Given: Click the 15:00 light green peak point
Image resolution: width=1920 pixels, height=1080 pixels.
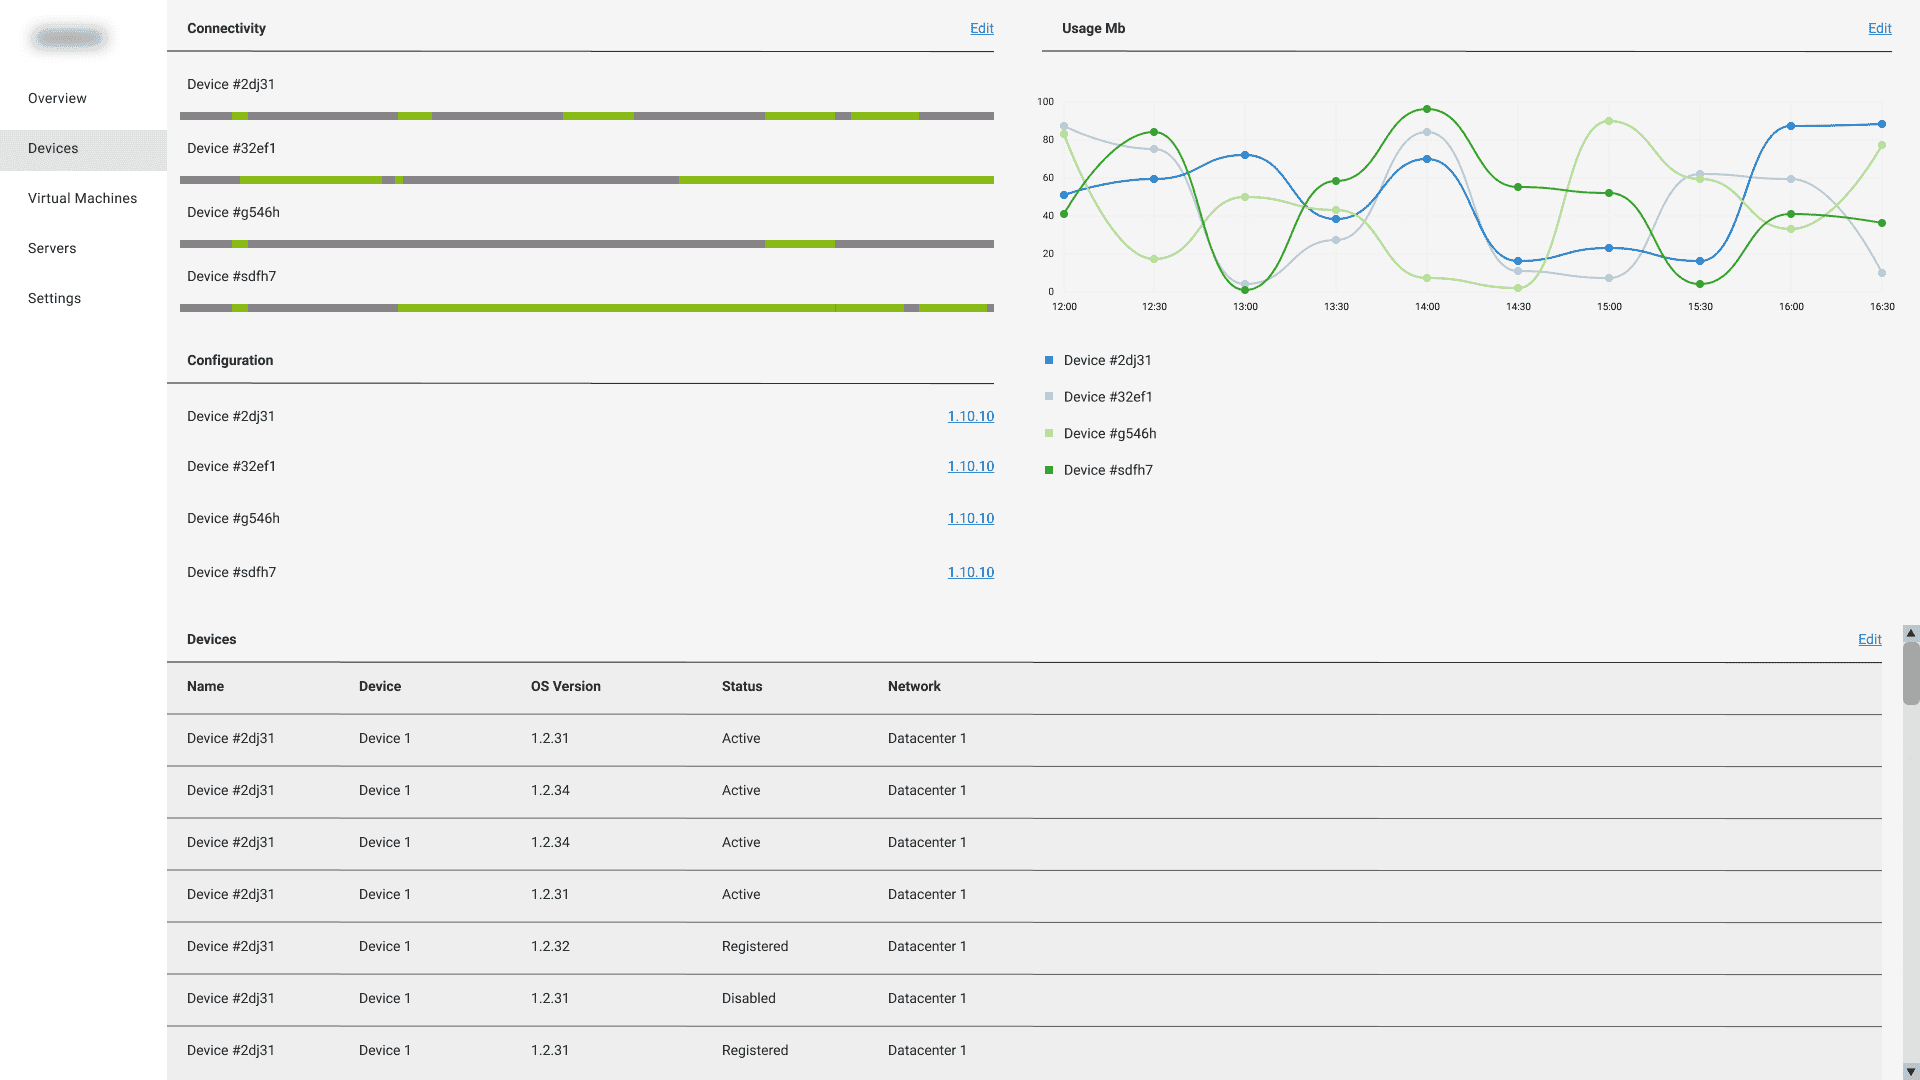Looking at the screenshot, I should pos(1609,121).
